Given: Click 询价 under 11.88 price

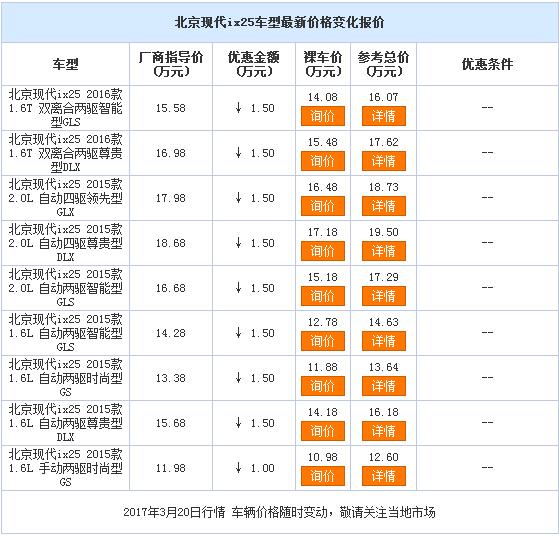Looking at the screenshot, I should coord(323,386).
